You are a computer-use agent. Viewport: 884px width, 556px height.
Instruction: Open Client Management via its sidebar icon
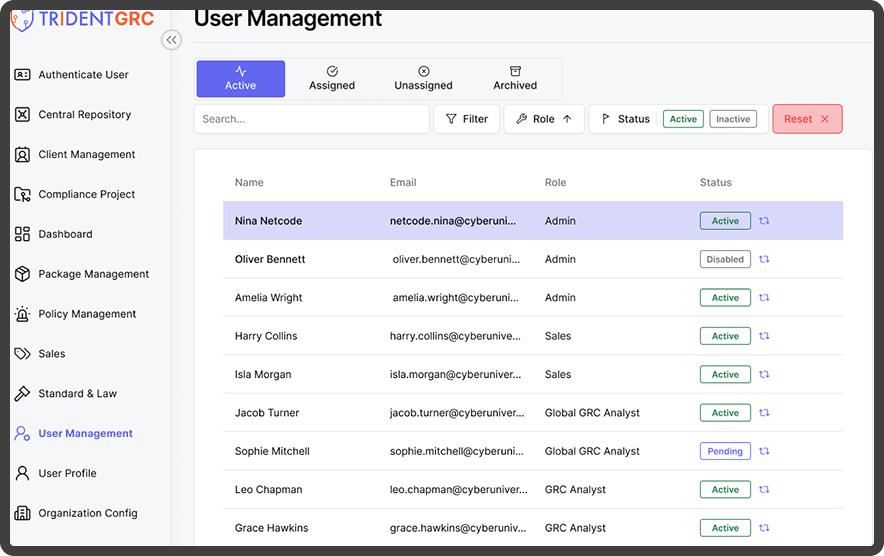[22, 155]
